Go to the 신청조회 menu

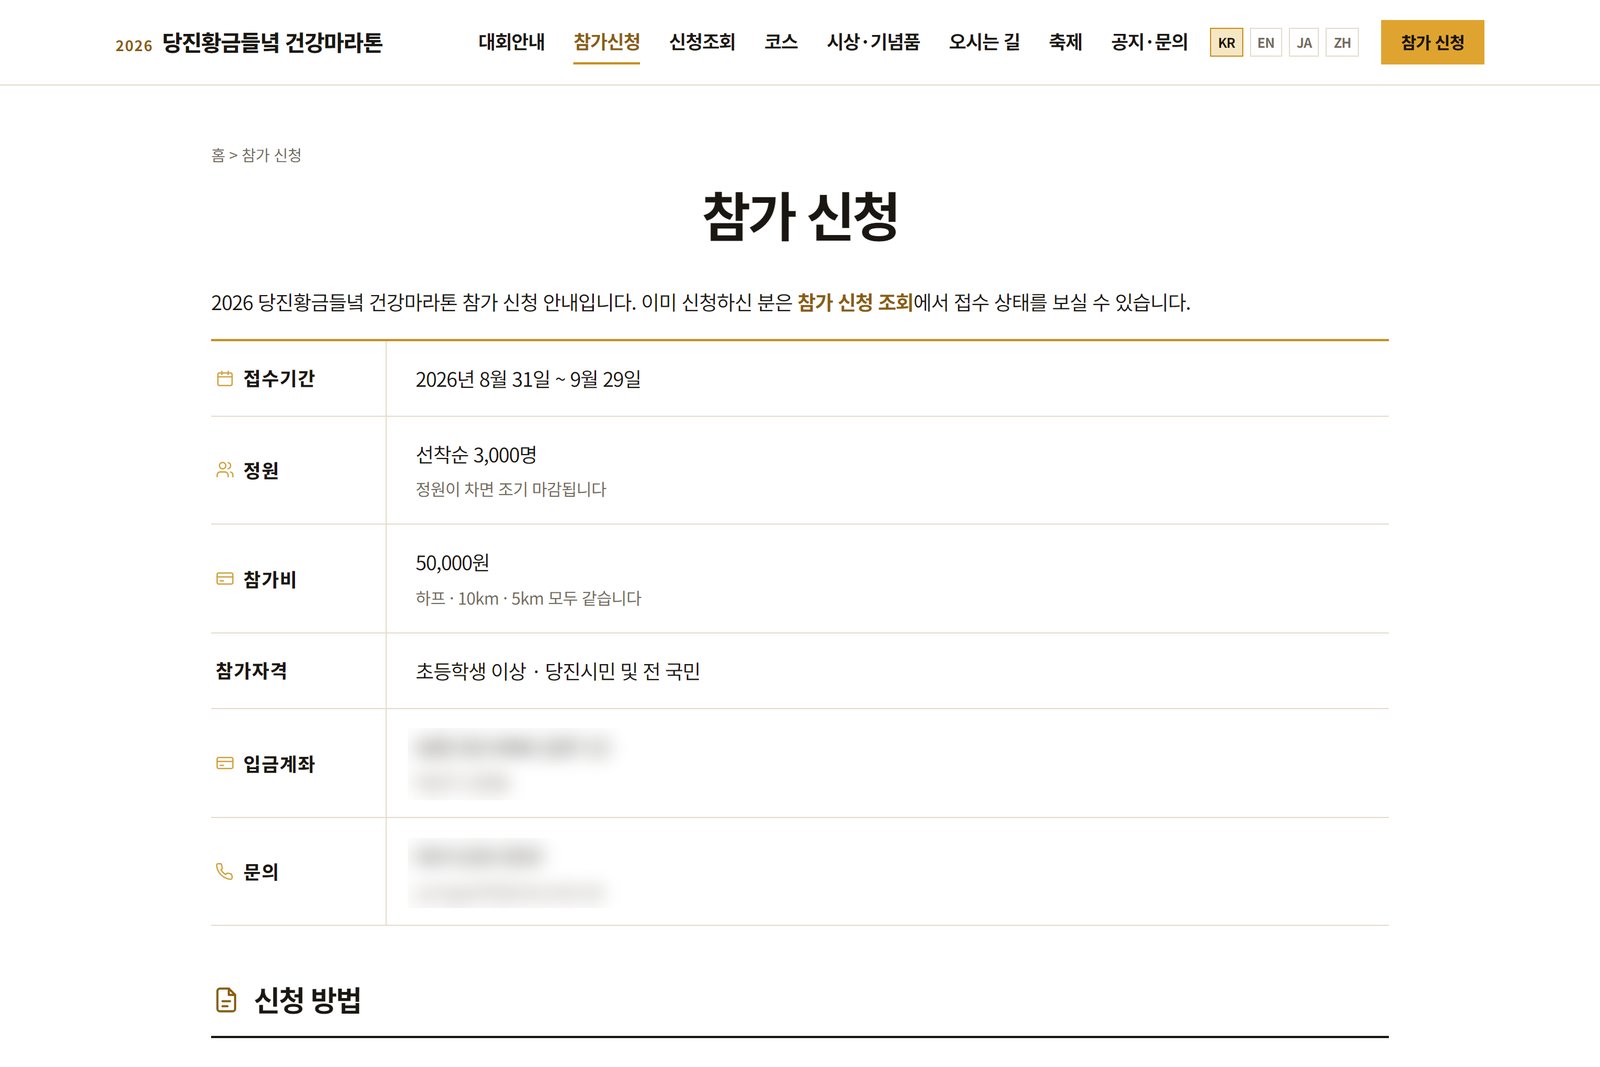tap(702, 42)
